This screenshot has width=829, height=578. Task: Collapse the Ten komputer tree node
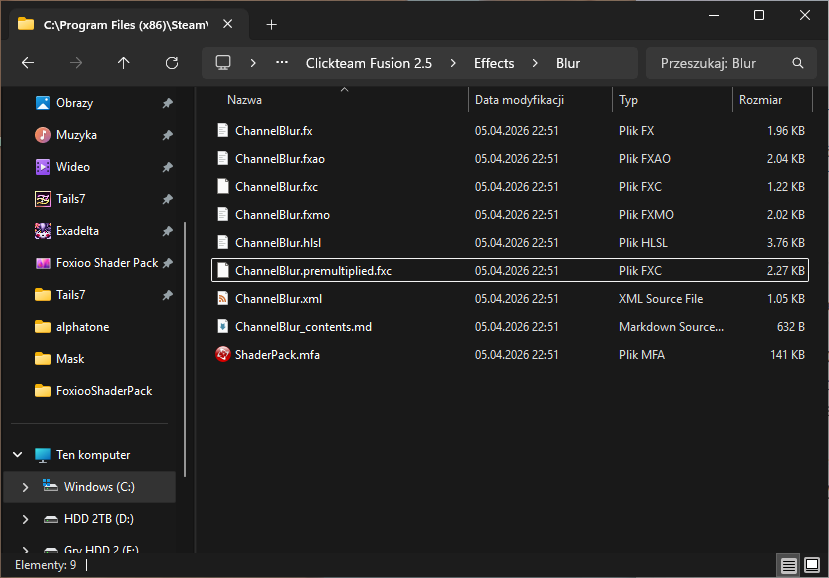point(17,455)
